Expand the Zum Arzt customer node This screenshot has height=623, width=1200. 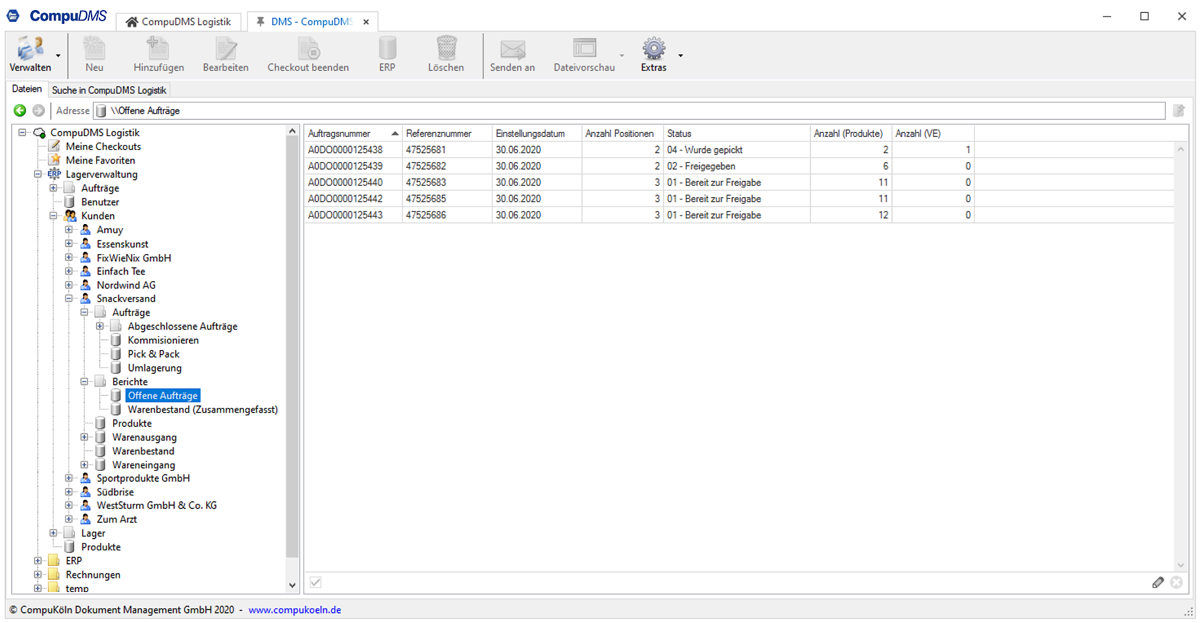tap(69, 520)
